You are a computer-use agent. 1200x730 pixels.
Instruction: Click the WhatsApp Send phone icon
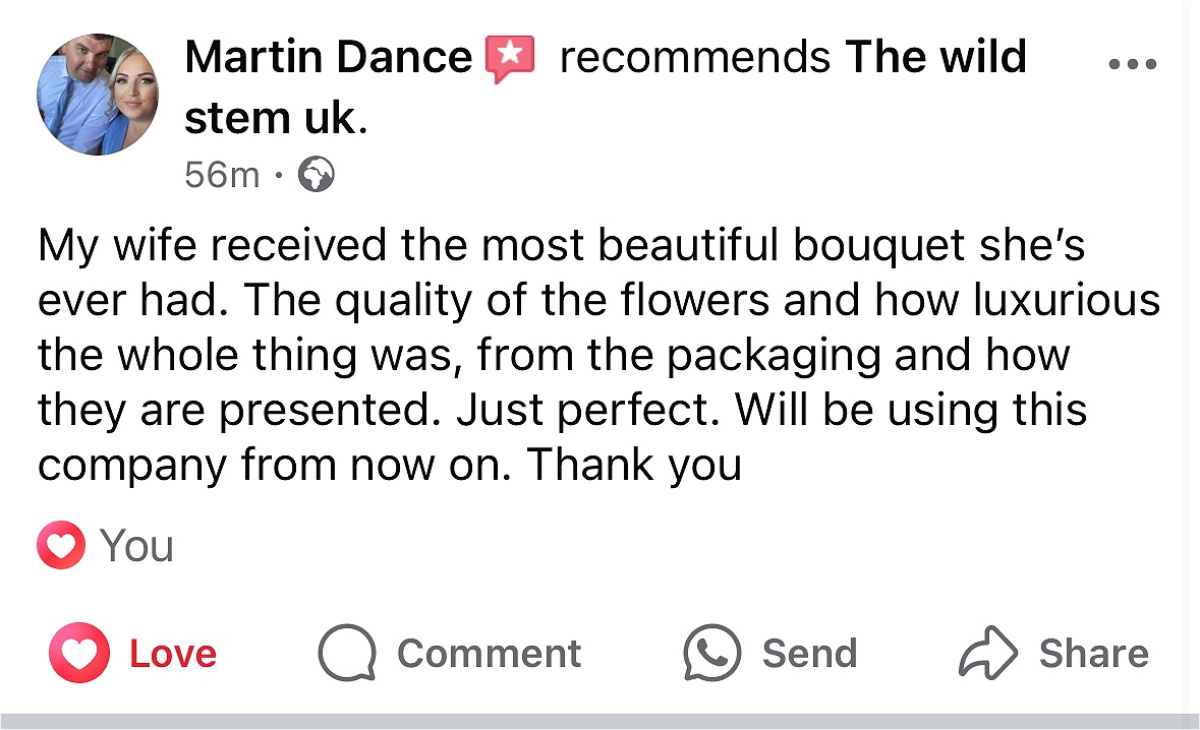tap(712, 654)
